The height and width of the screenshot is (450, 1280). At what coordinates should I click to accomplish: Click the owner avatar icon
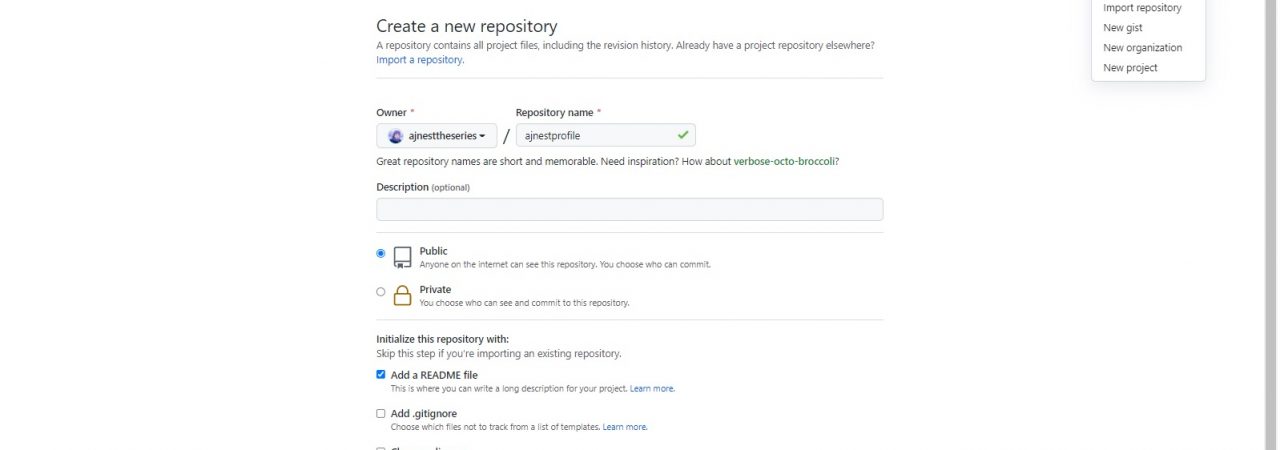pos(395,136)
